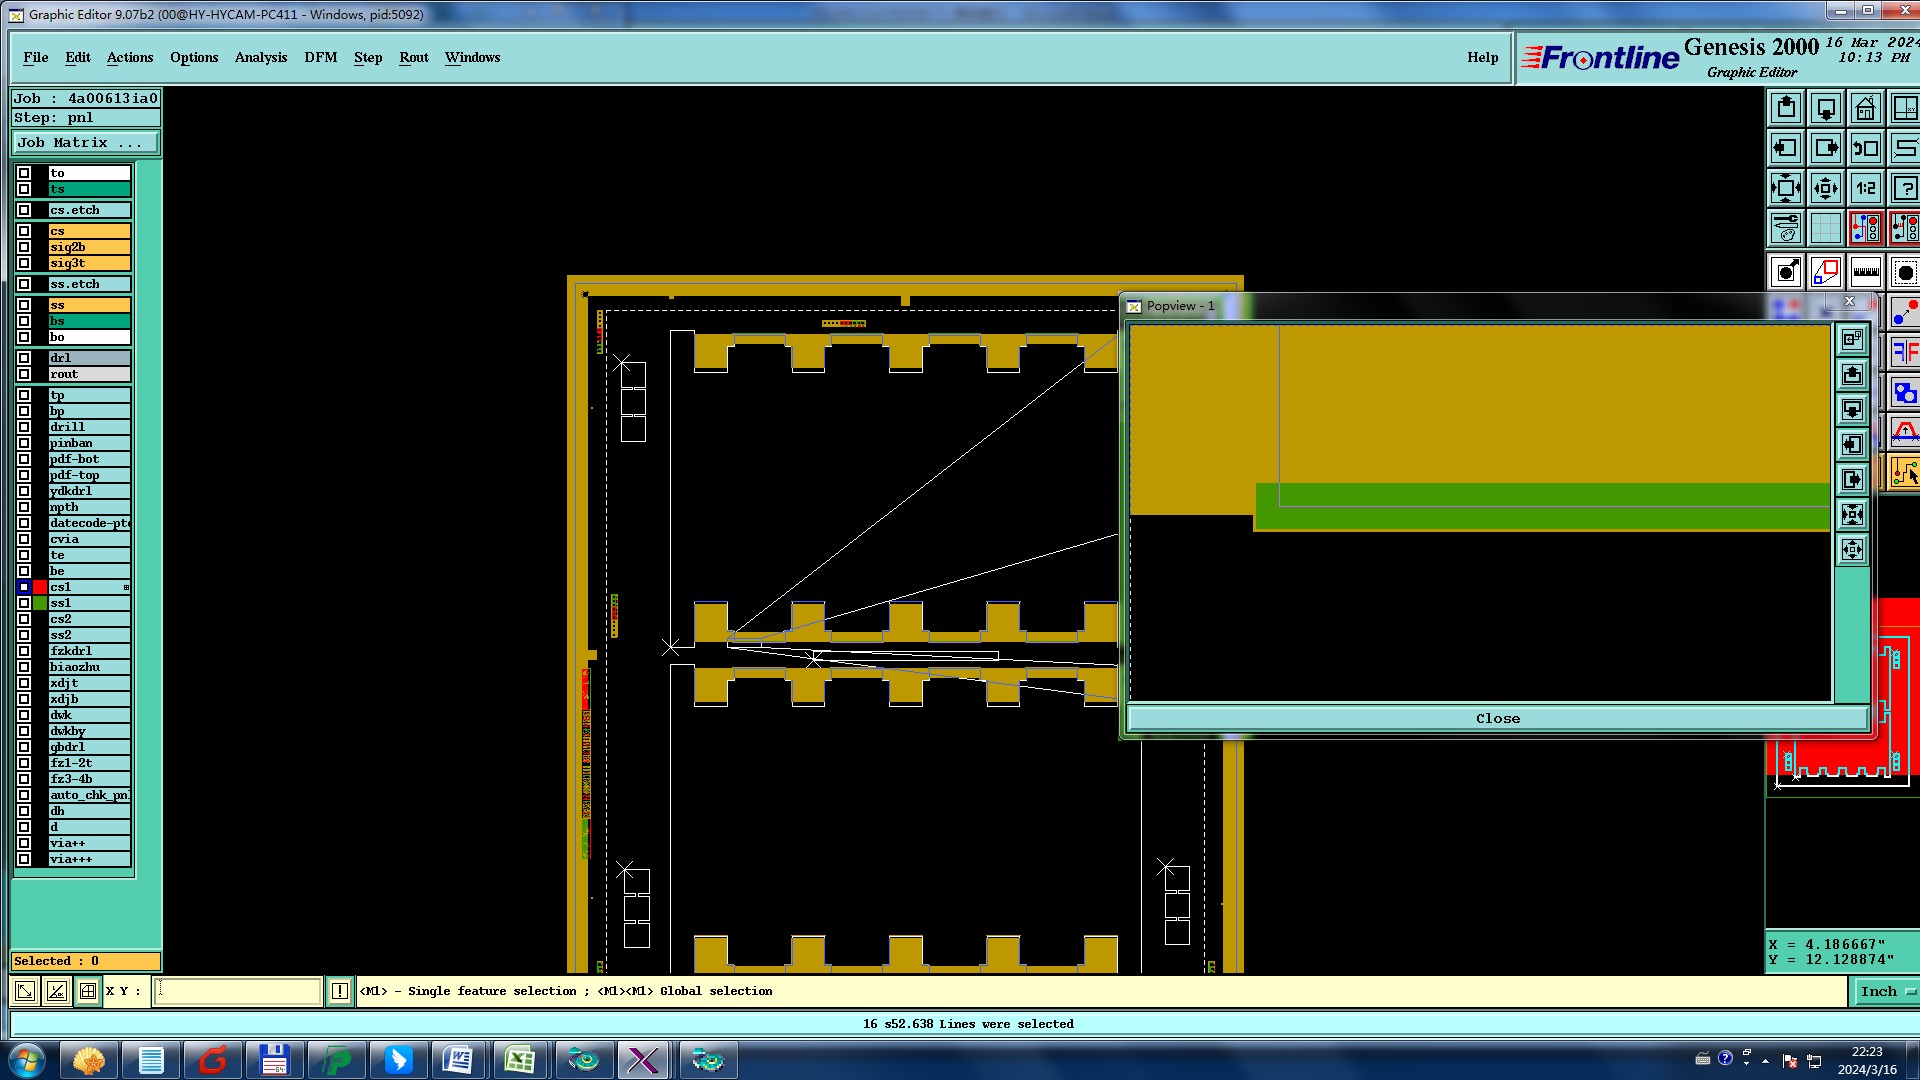Click the Popview pan left icon

click(1853, 445)
